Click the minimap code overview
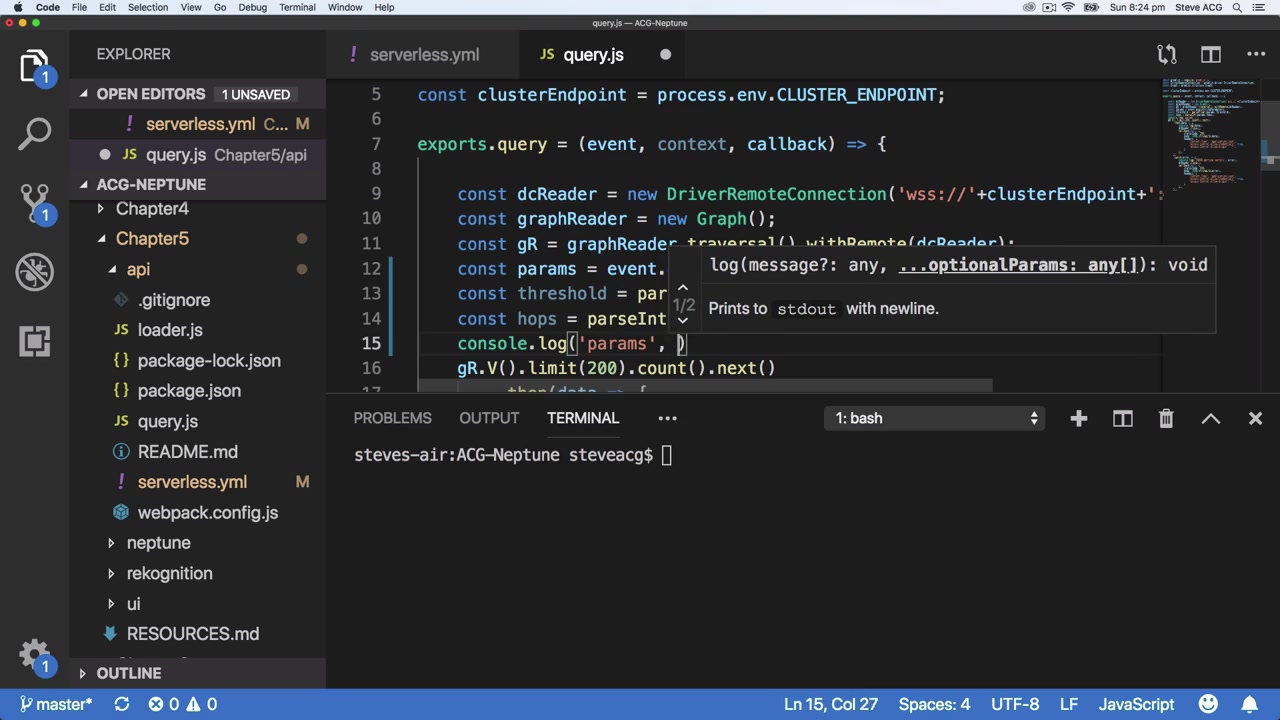 [1210, 130]
